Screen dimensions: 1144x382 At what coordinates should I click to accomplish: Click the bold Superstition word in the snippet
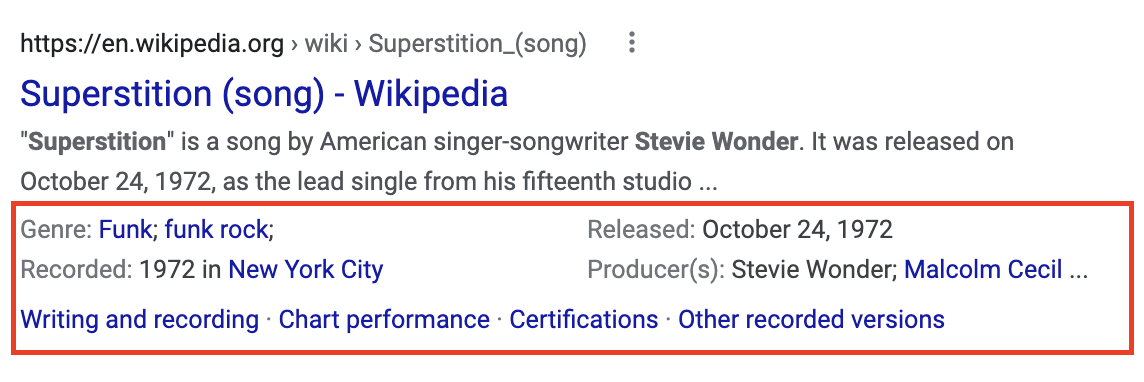97,141
